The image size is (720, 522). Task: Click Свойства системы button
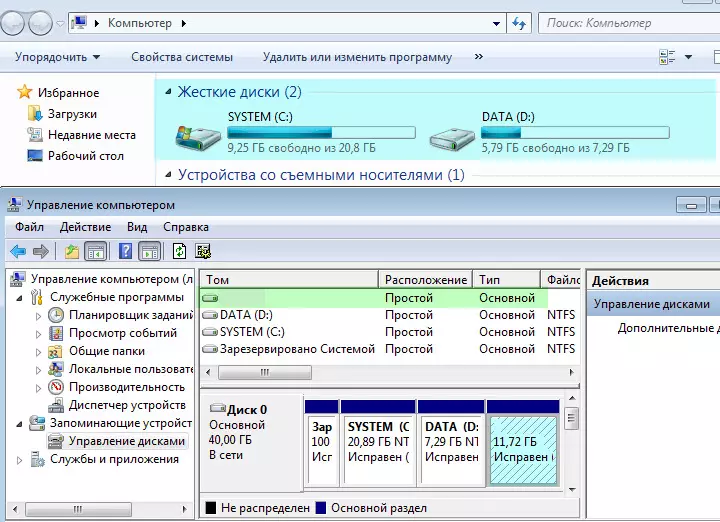[x=182, y=57]
